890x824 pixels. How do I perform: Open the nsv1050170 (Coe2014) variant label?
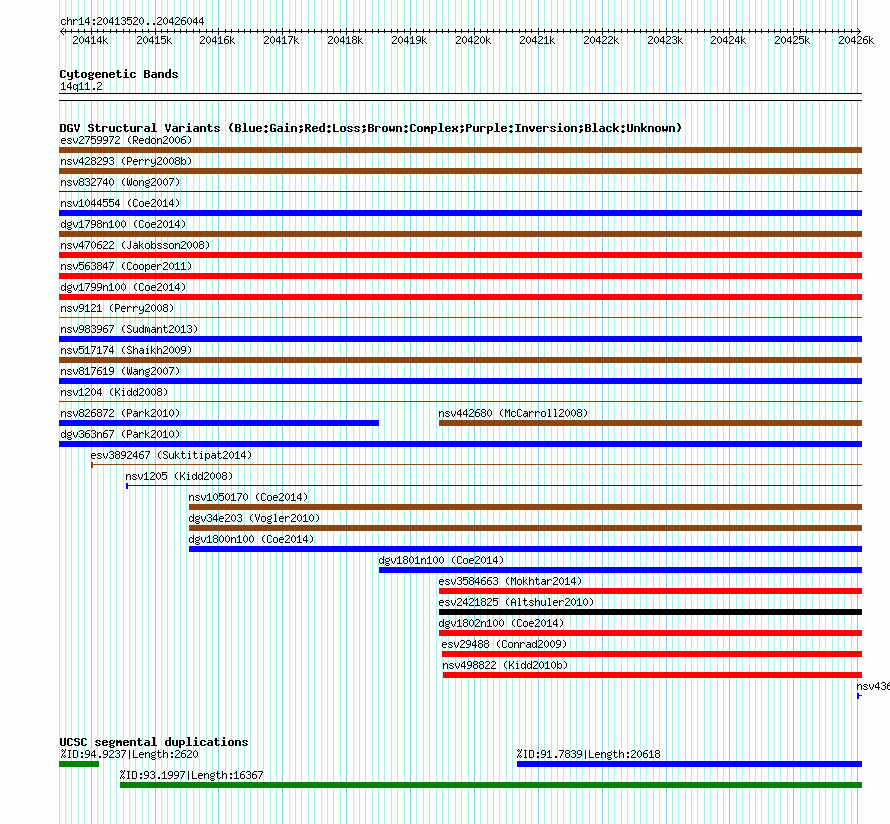(248, 497)
